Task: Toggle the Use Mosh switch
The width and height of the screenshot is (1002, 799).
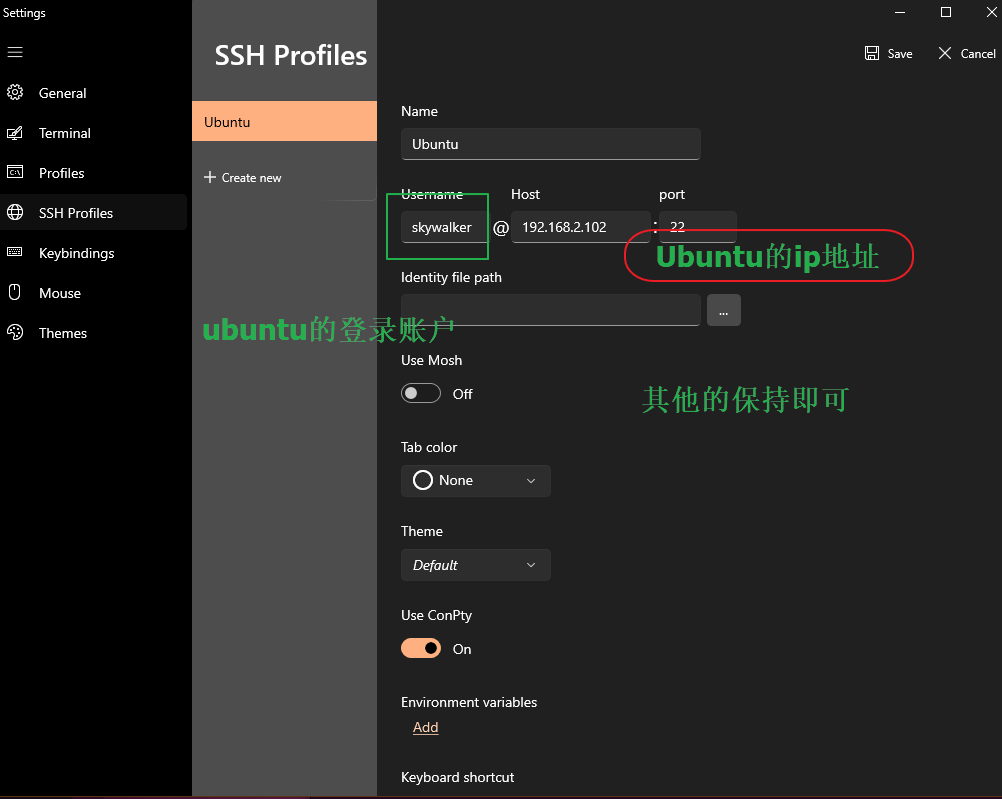Action: [420, 394]
